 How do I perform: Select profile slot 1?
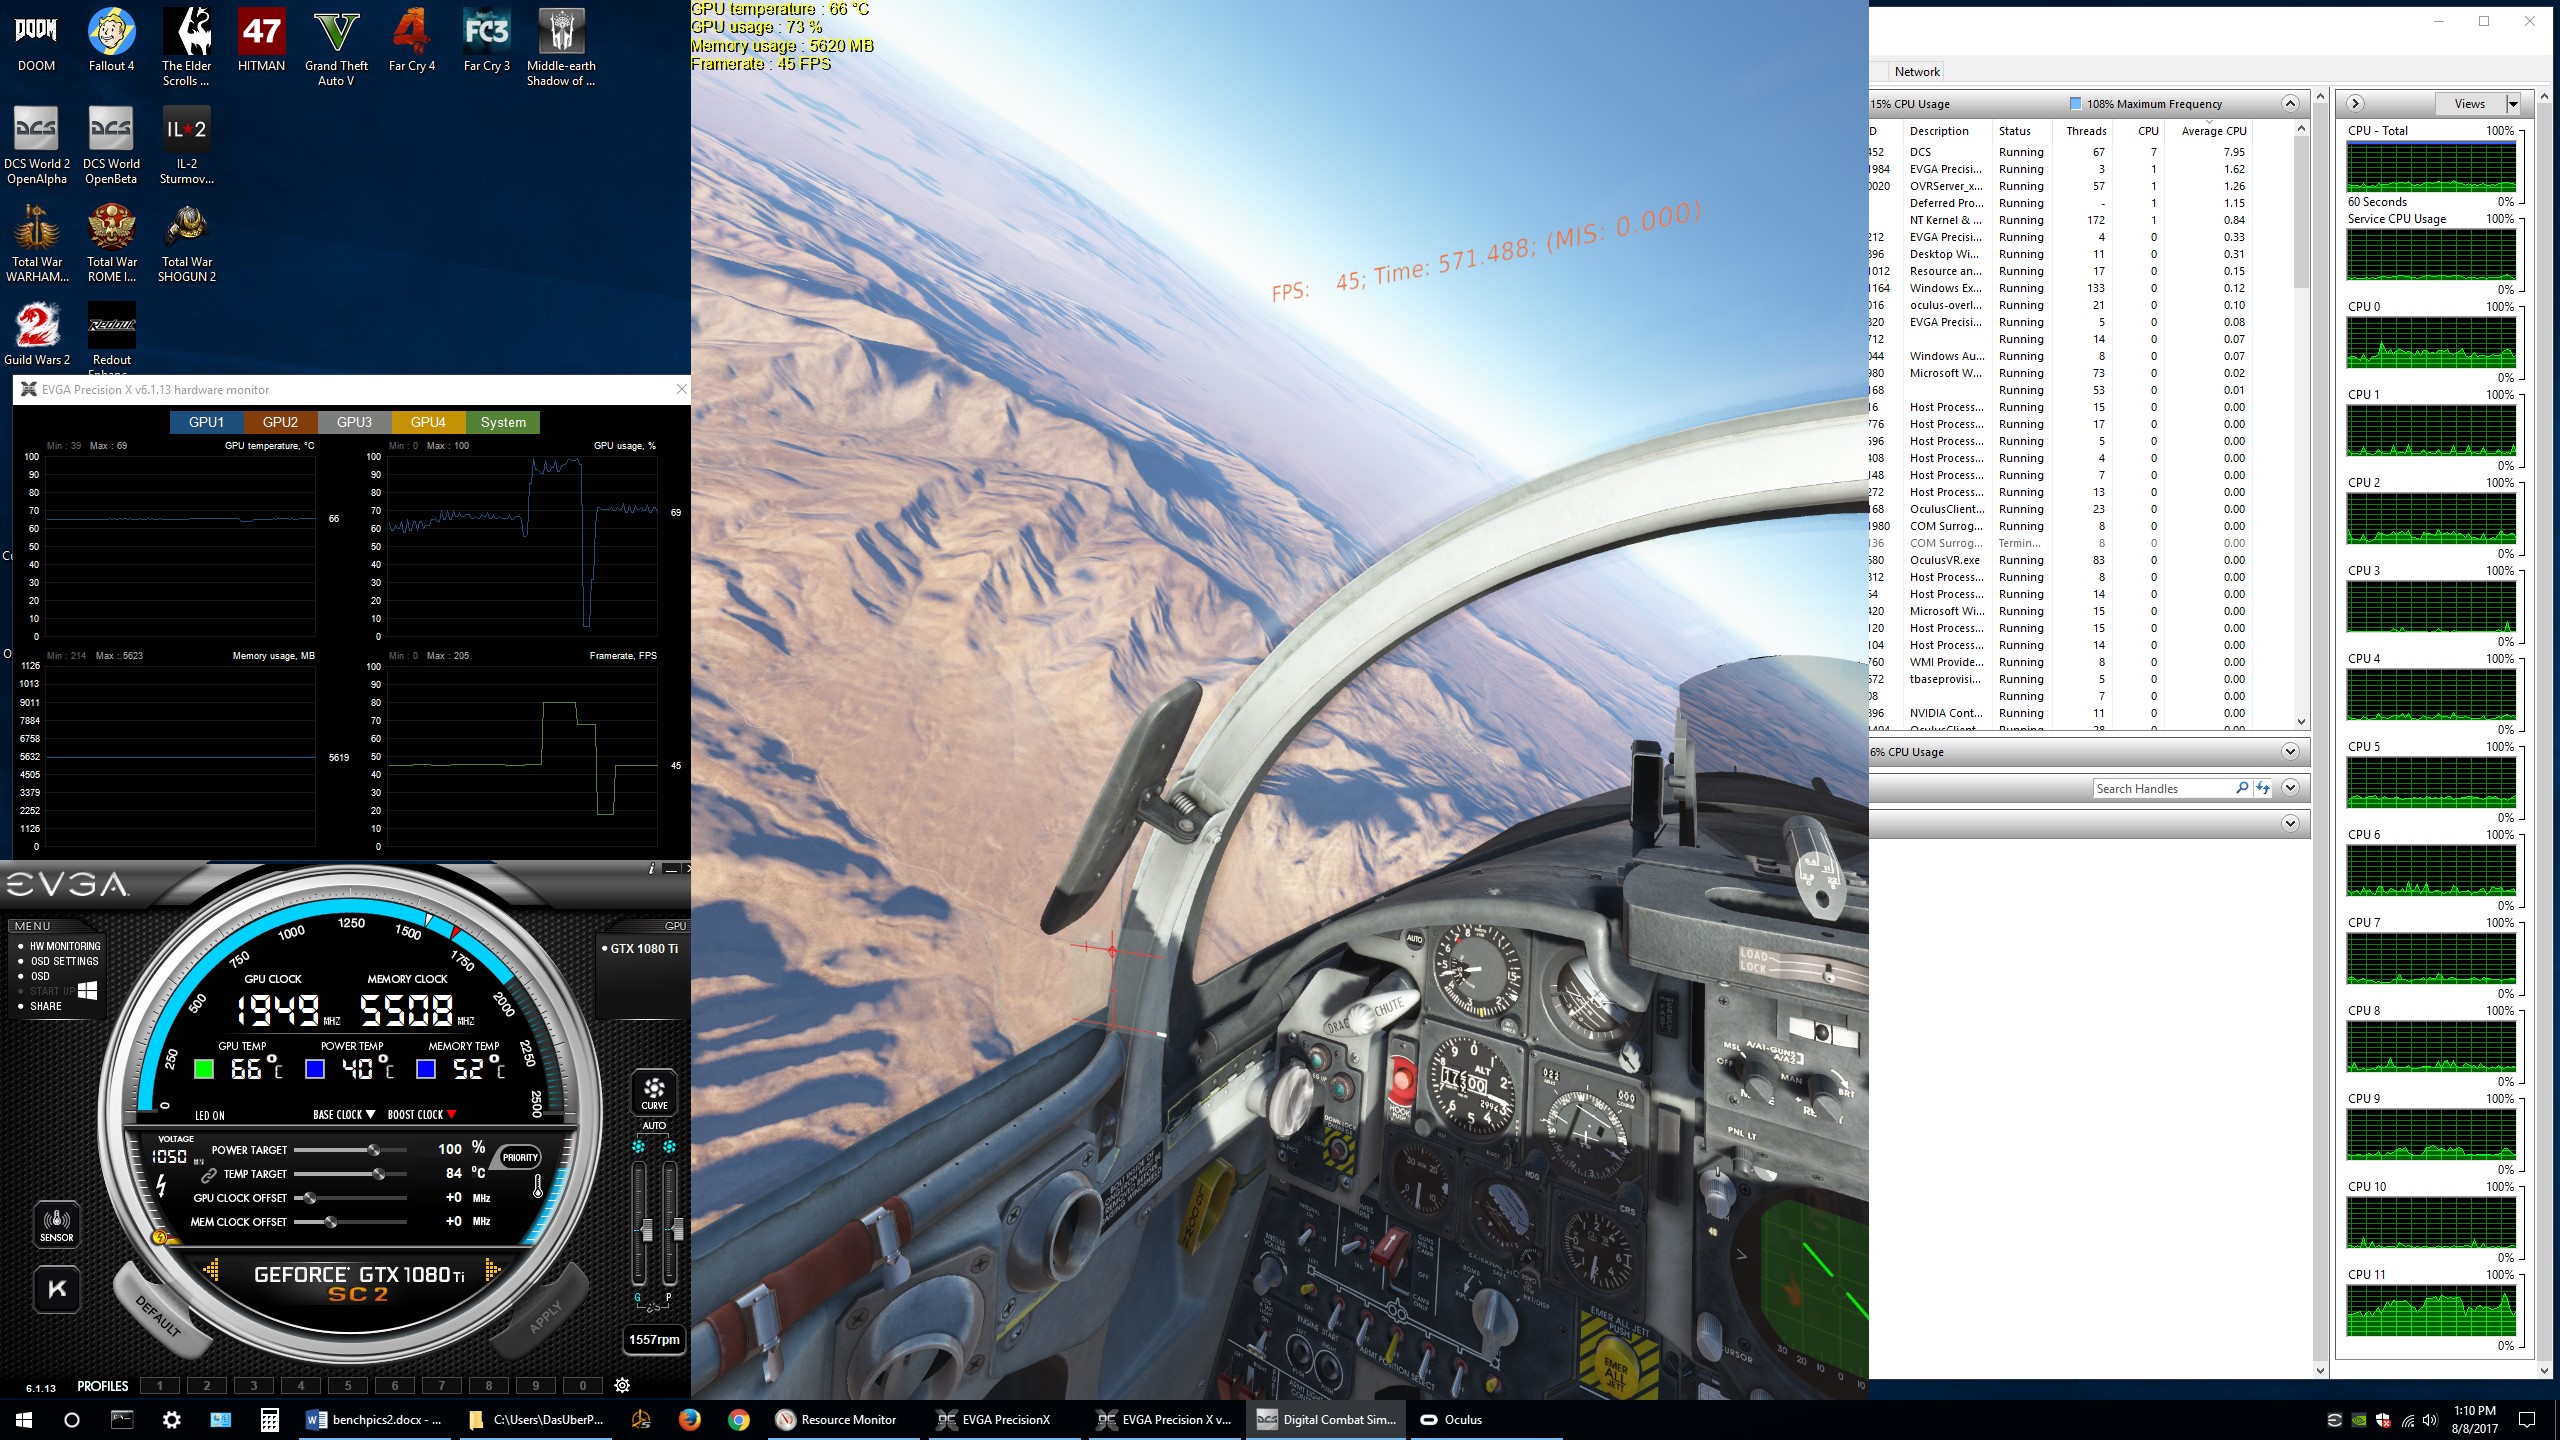click(159, 1385)
